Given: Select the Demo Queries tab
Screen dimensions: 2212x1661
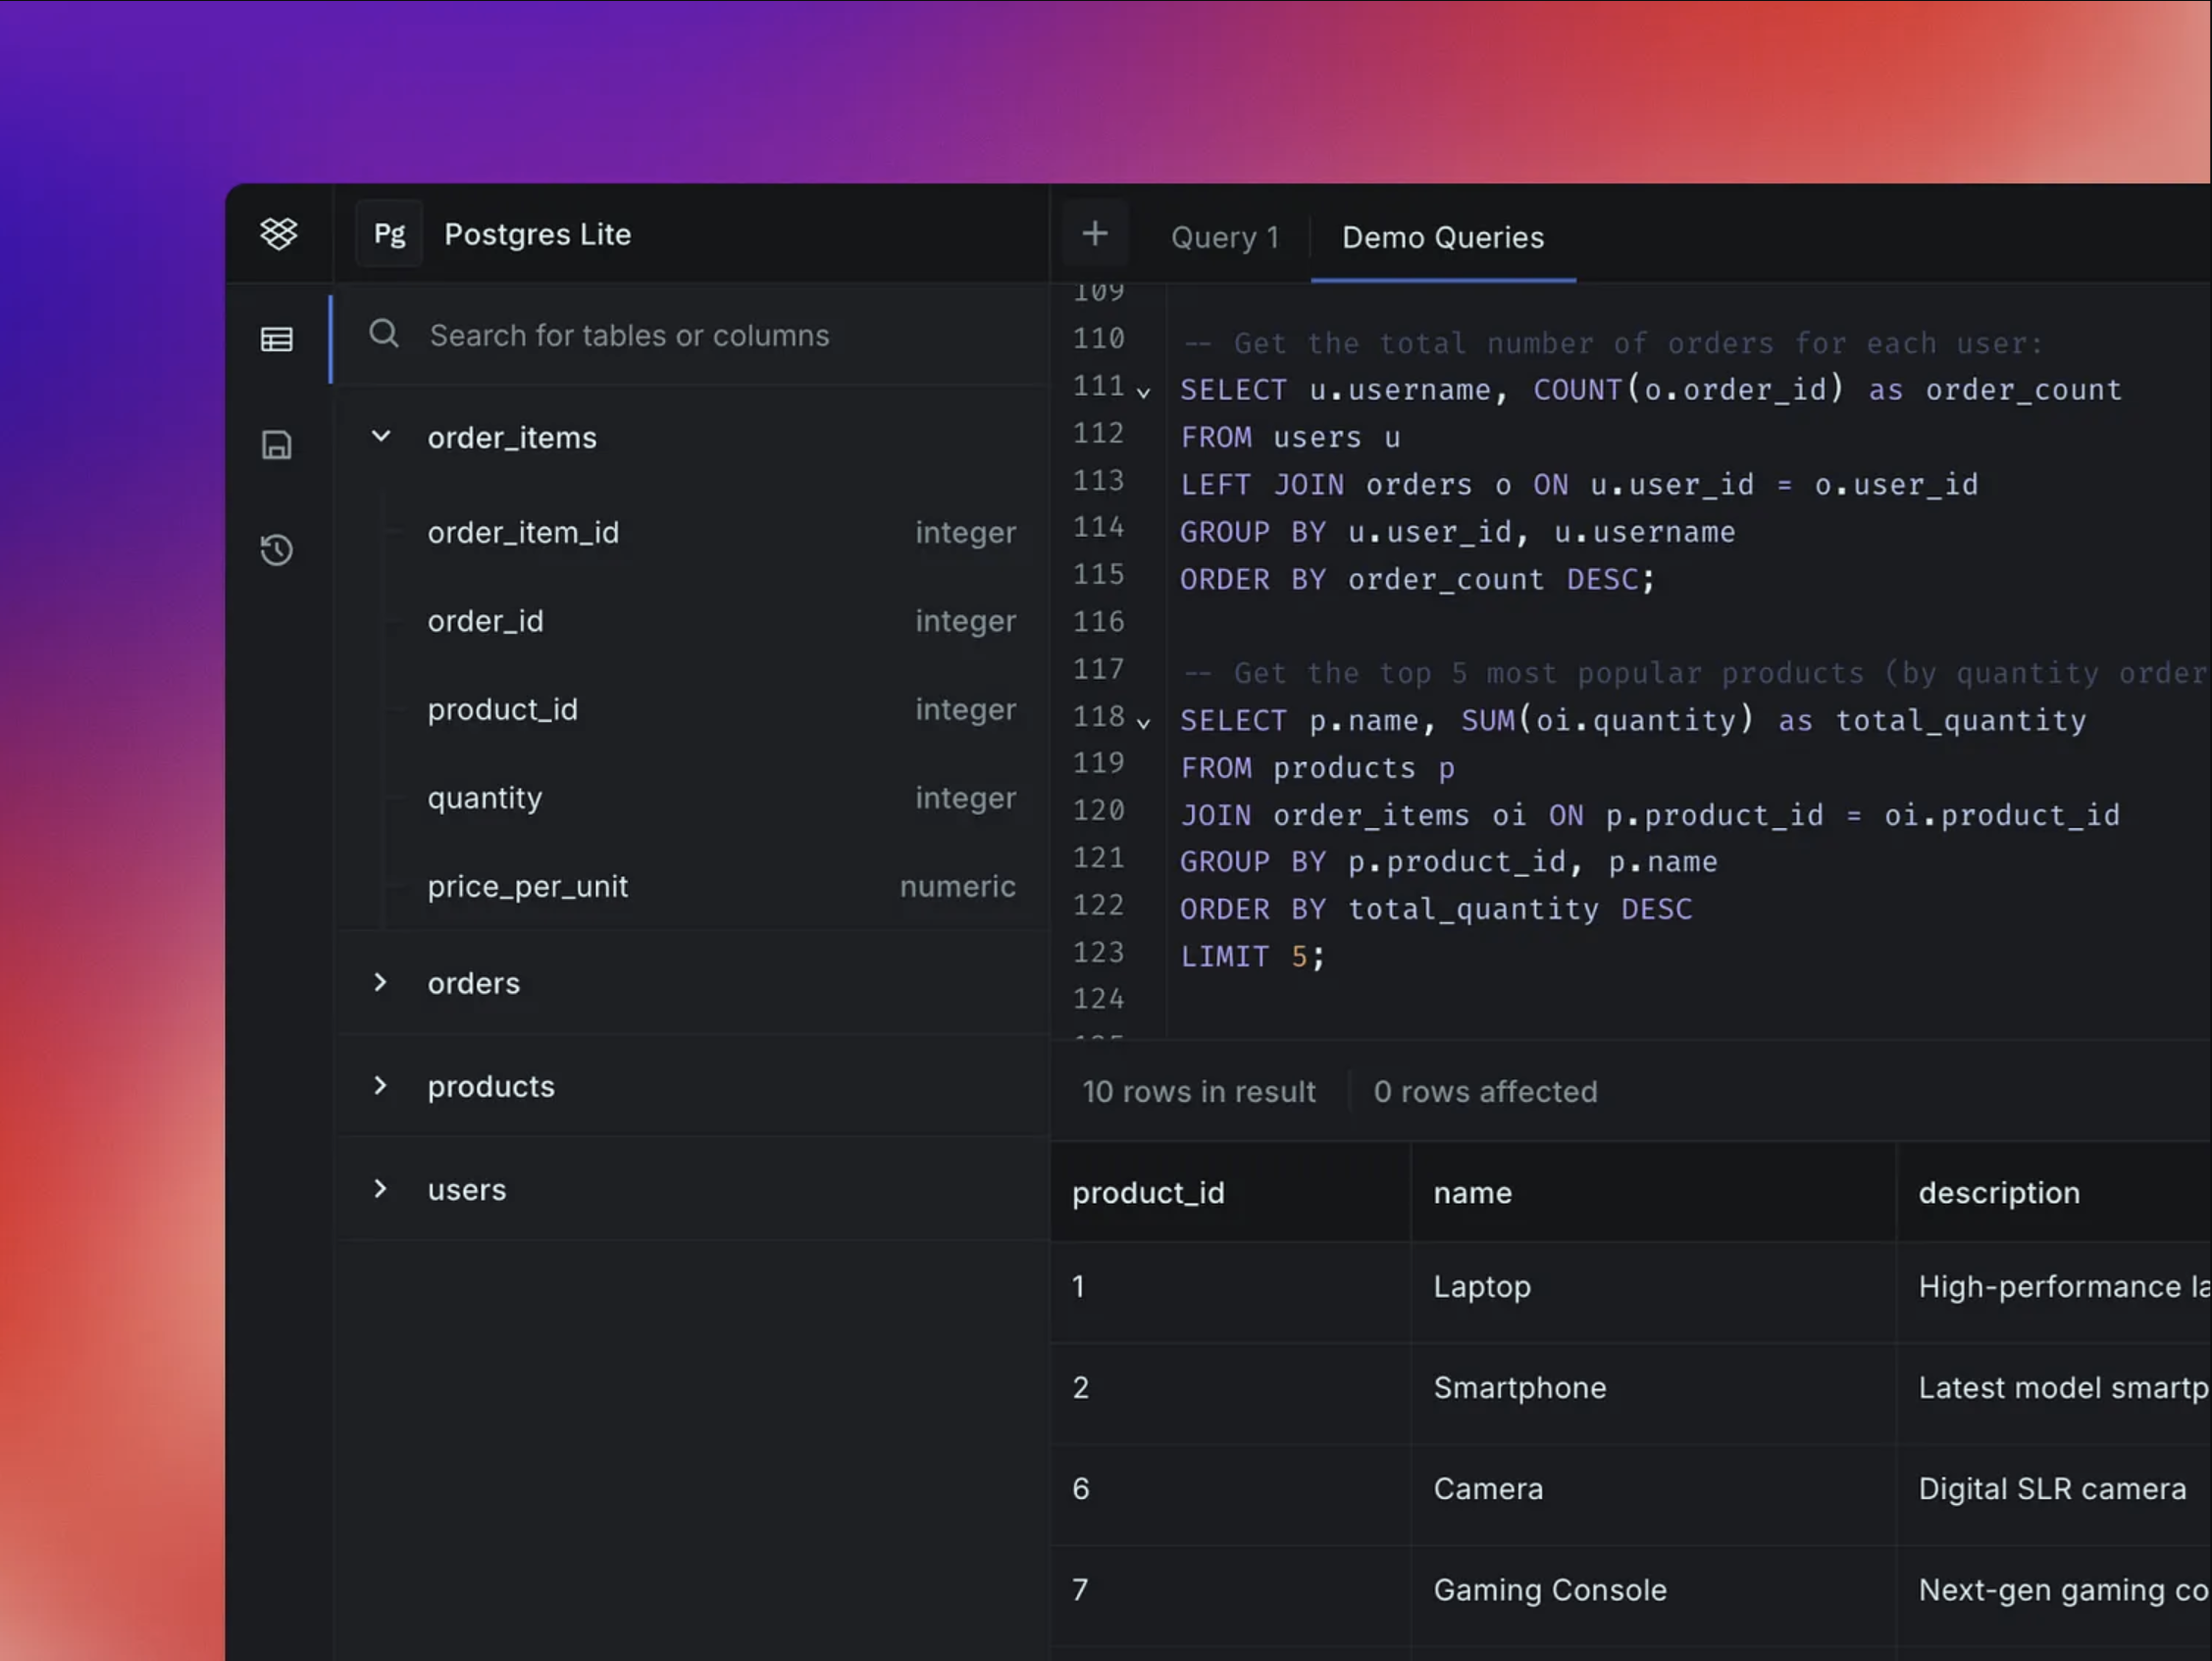Looking at the screenshot, I should (x=1442, y=237).
